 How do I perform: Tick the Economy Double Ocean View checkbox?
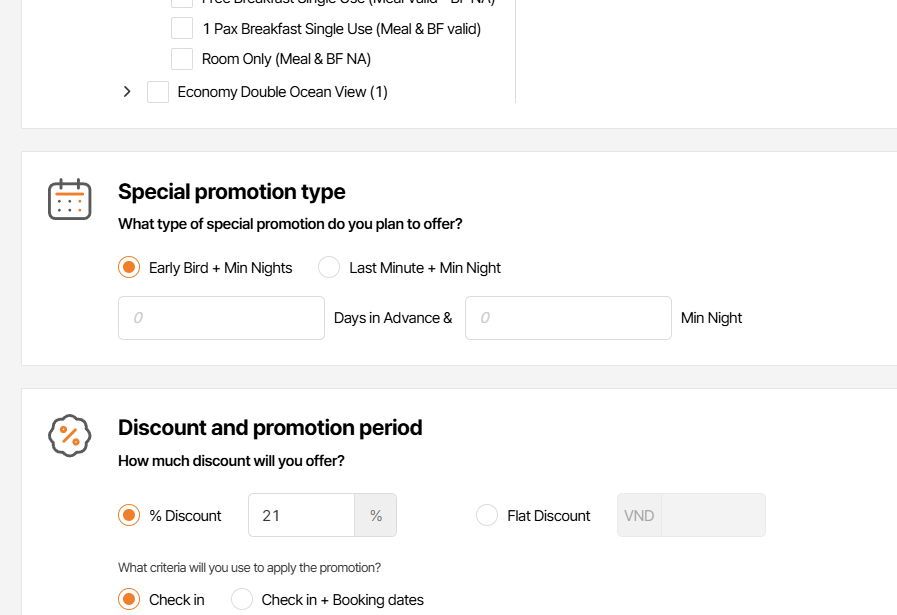[158, 92]
